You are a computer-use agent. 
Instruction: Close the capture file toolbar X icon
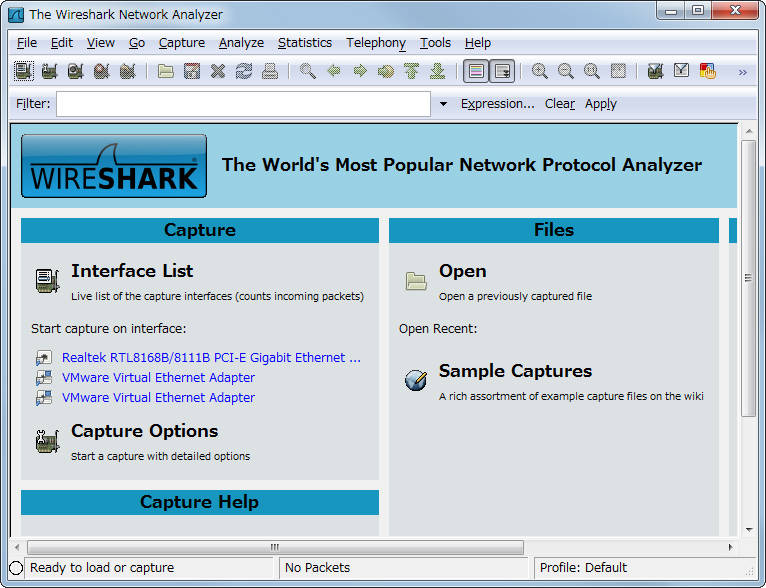(x=218, y=71)
